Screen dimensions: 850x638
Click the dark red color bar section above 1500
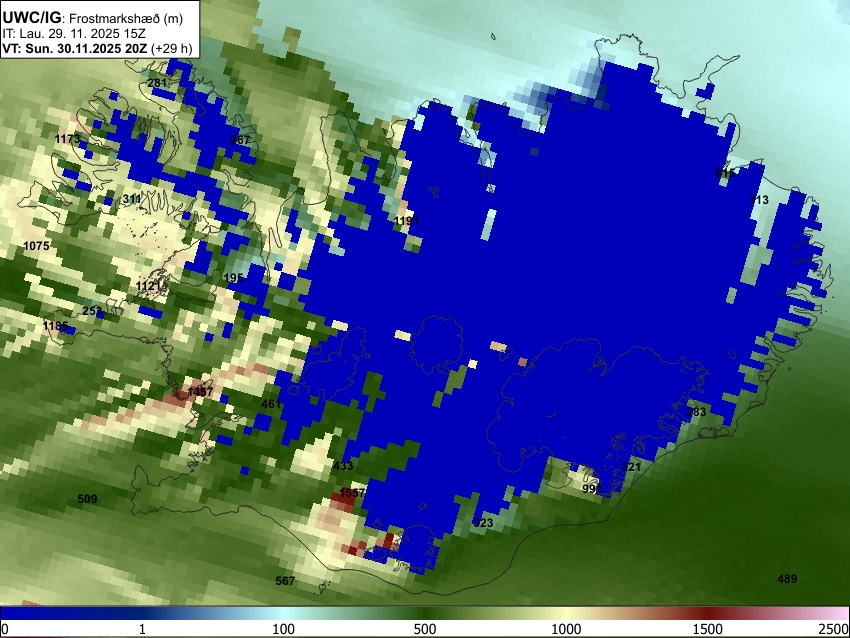point(708,613)
